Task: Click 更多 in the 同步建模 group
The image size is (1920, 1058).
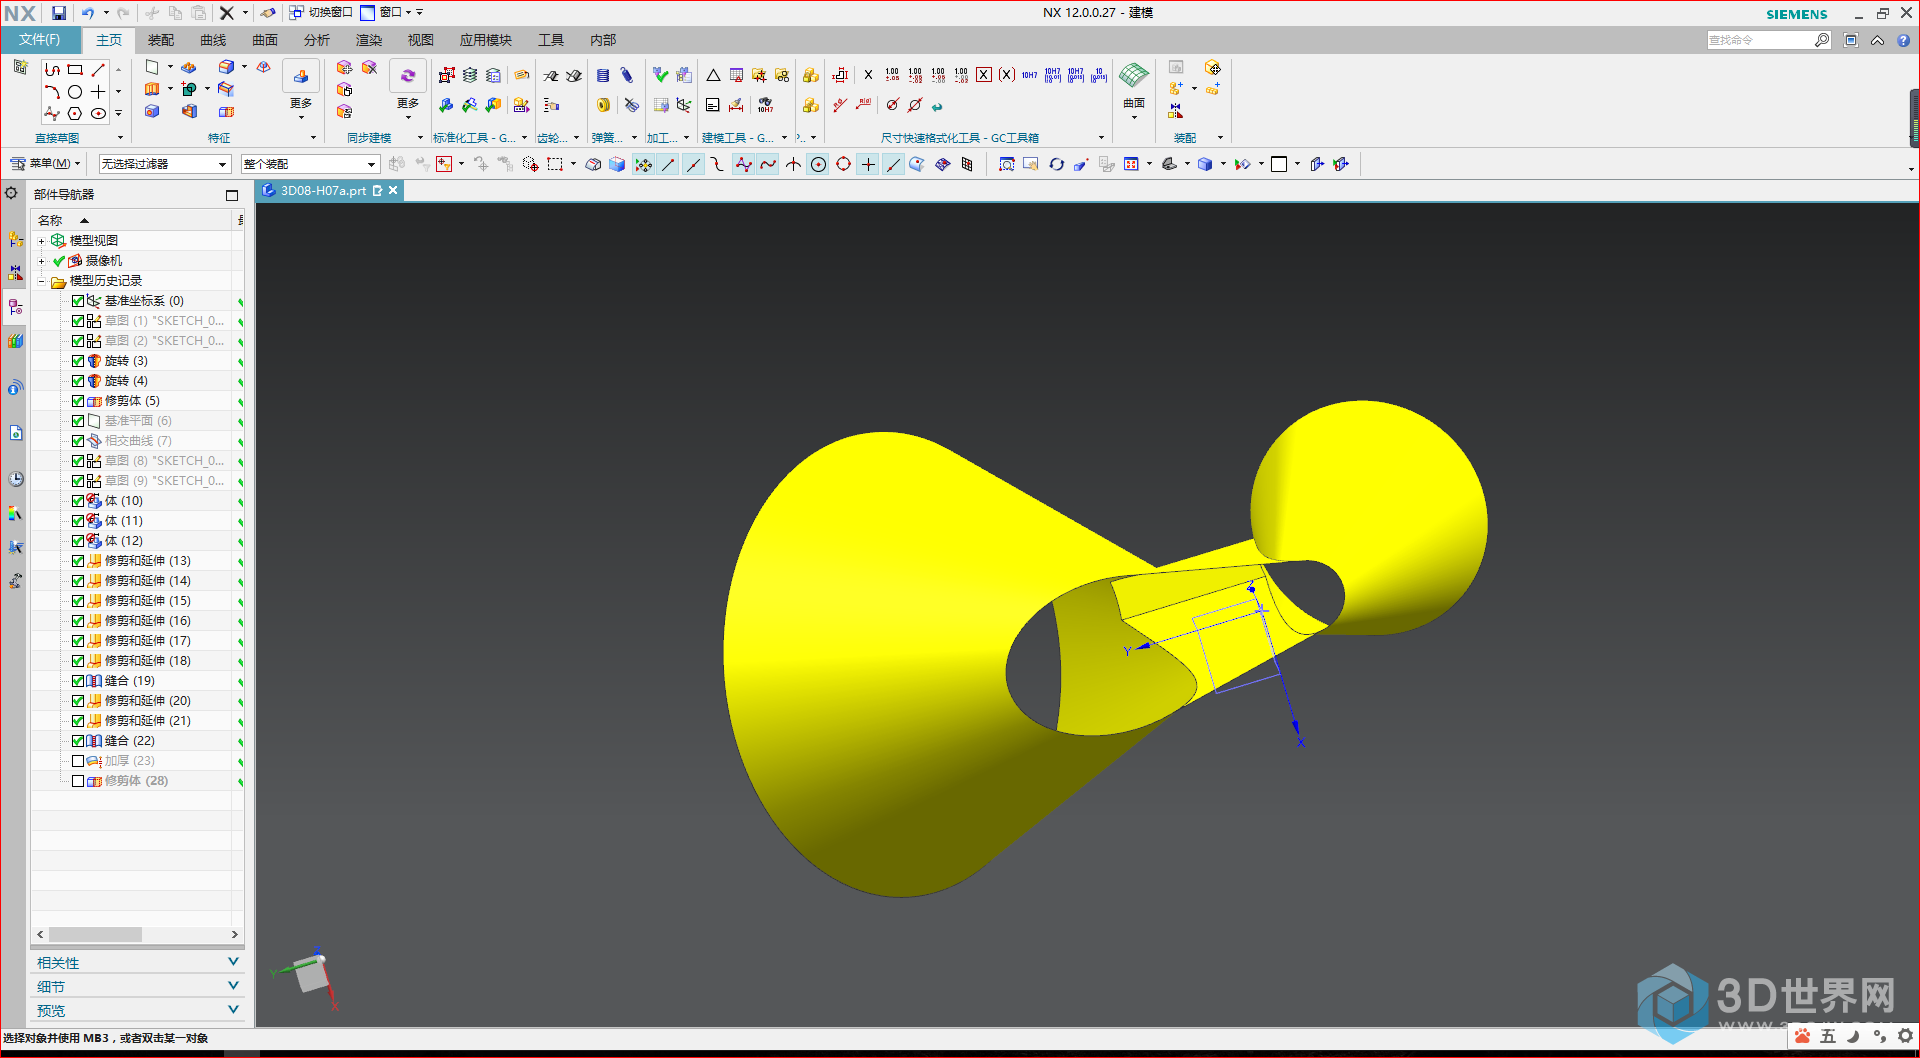Action: coord(408,108)
